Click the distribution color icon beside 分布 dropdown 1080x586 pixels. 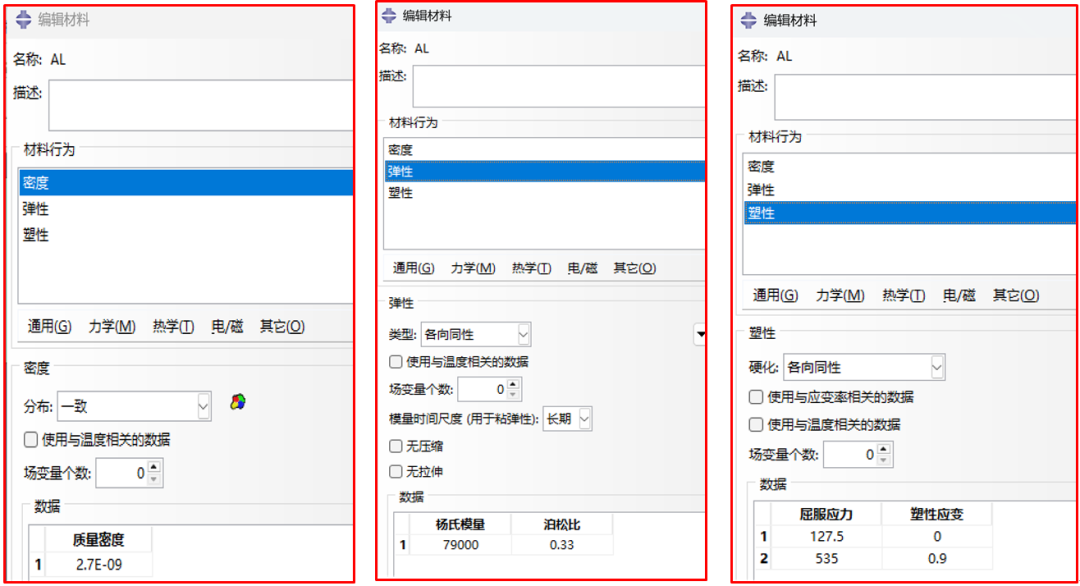(237, 402)
